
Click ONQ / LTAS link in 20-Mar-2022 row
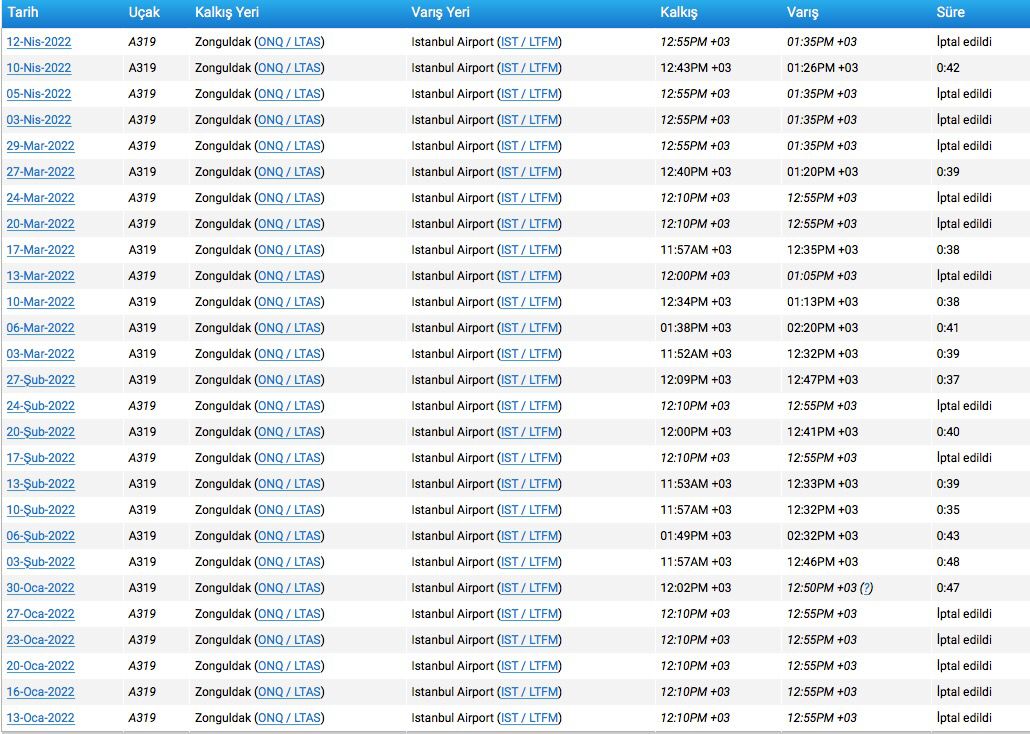(290, 224)
